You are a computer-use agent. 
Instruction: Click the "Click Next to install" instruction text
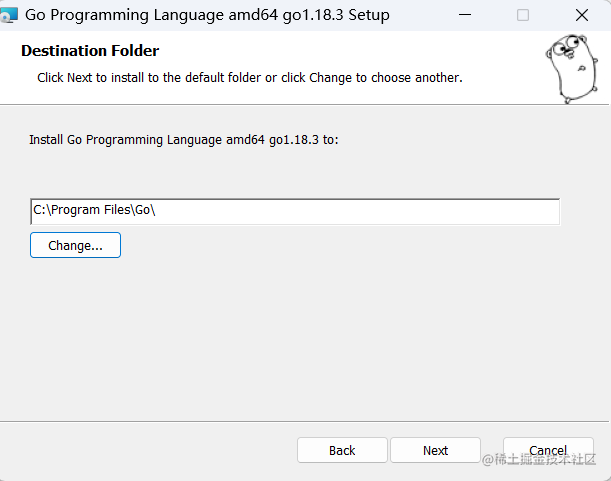coord(250,78)
